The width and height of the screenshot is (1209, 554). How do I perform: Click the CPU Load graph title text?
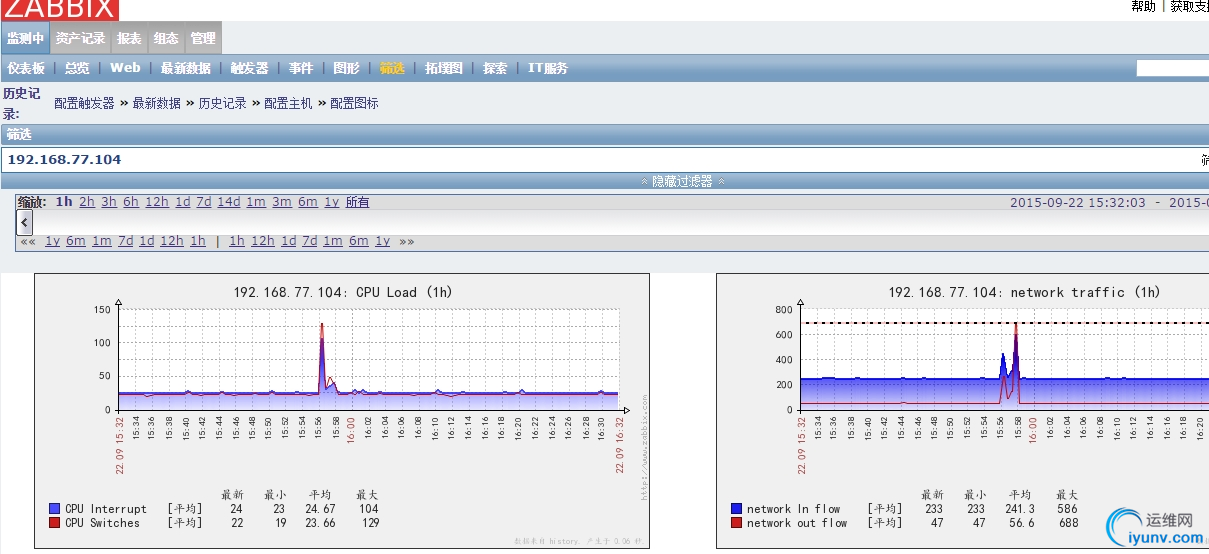coord(342,292)
